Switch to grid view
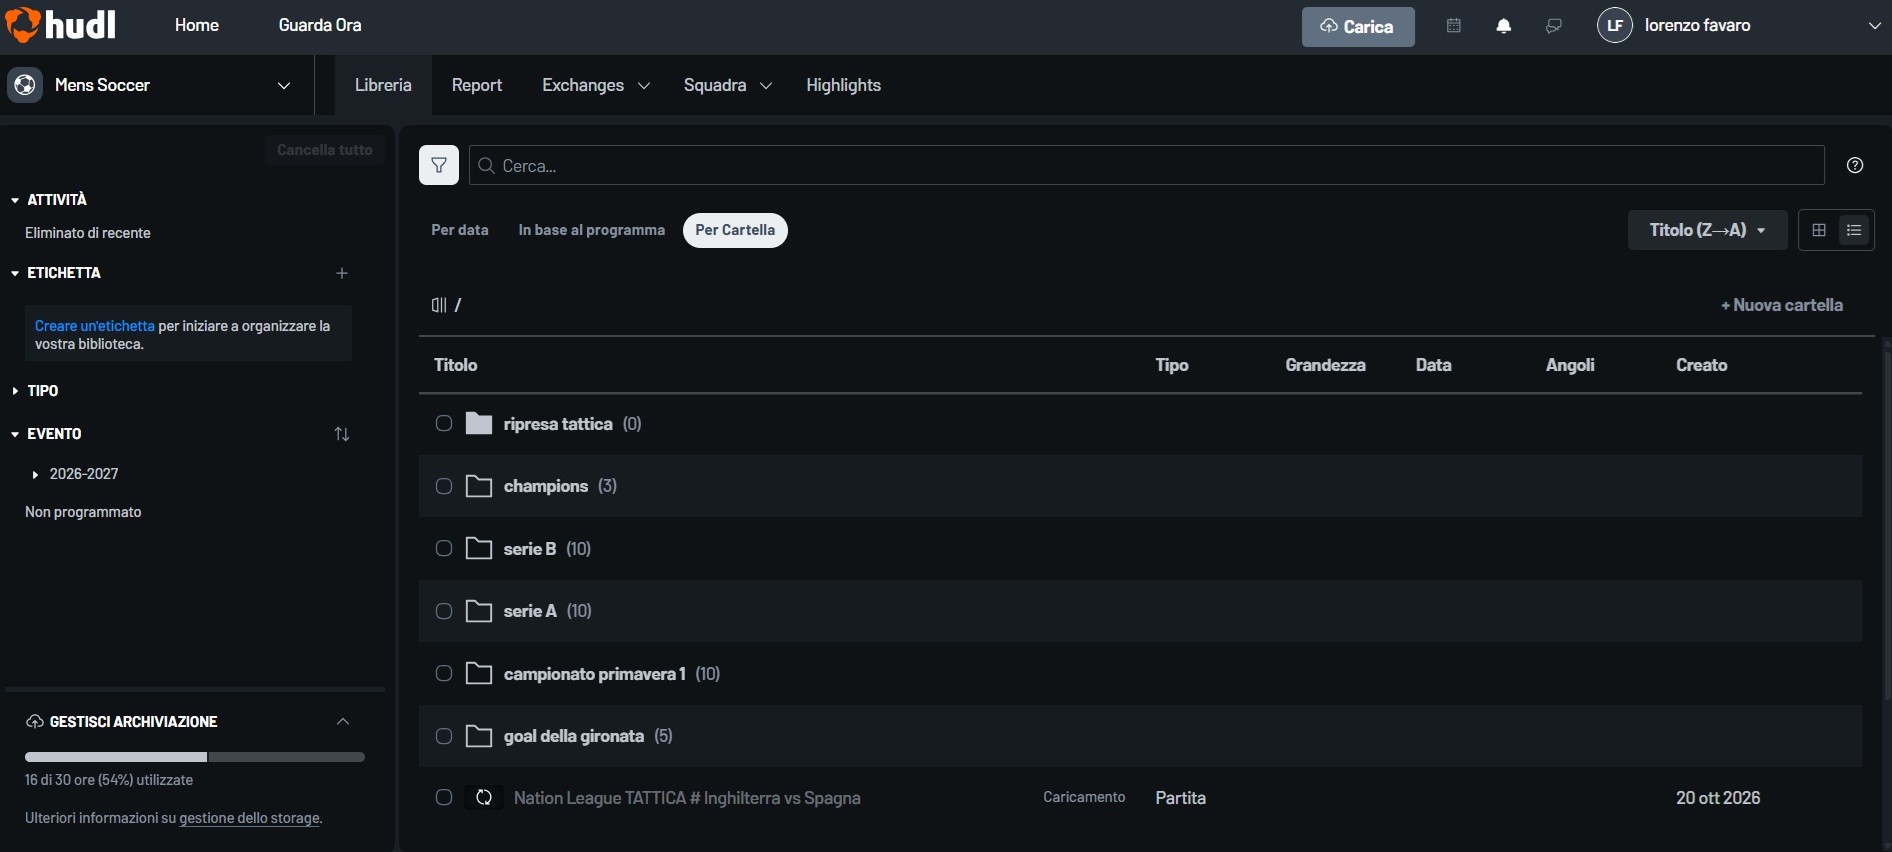 click(x=1819, y=230)
